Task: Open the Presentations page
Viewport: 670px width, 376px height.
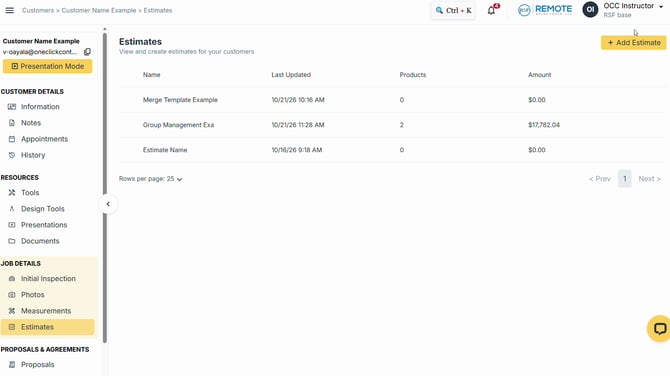Action: (44, 225)
